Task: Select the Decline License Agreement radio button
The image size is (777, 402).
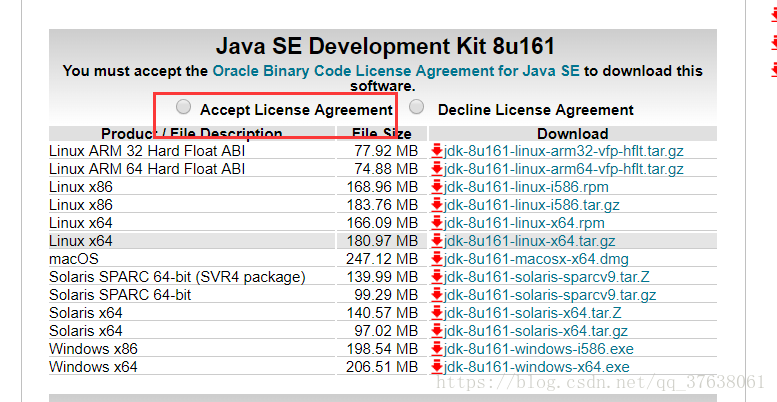Action: pyautogui.click(x=417, y=107)
